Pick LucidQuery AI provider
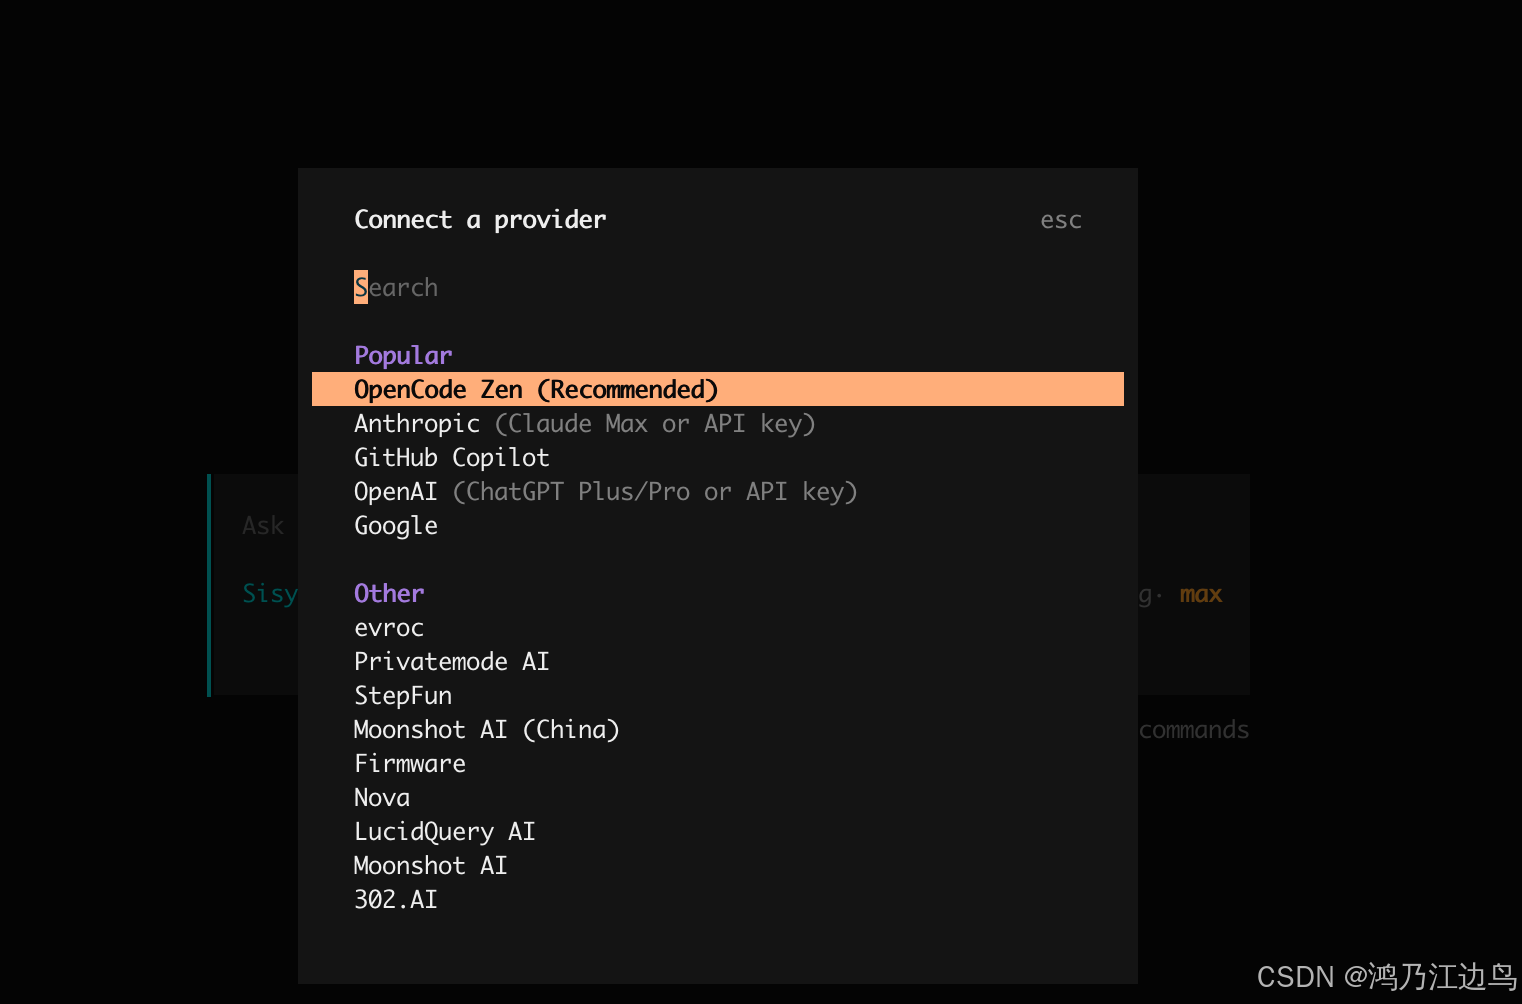 pyautogui.click(x=717, y=831)
